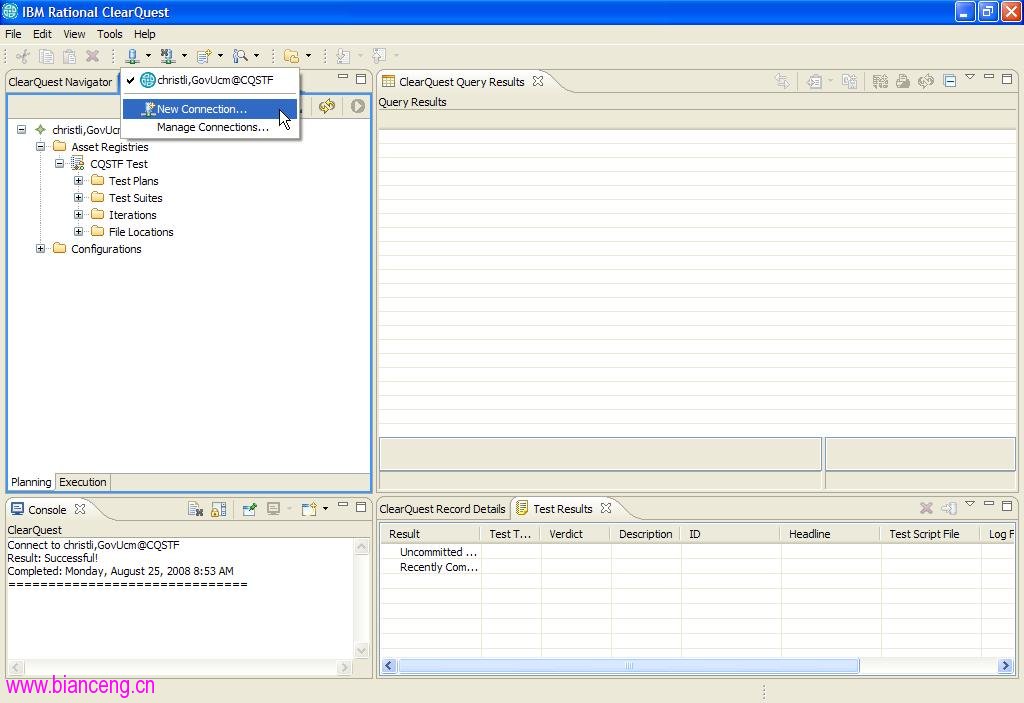The width and height of the screenshot is (1024, 703).
Task: Click the export icon in Query Results toolbar
Action: 814,81
